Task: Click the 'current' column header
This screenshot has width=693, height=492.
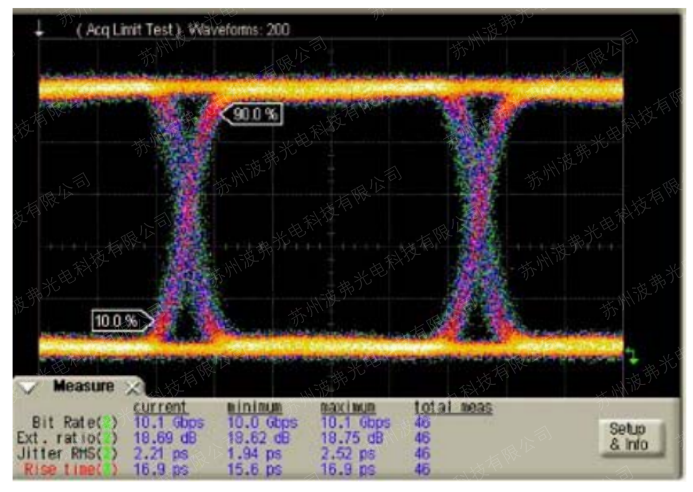Action: 160,407
